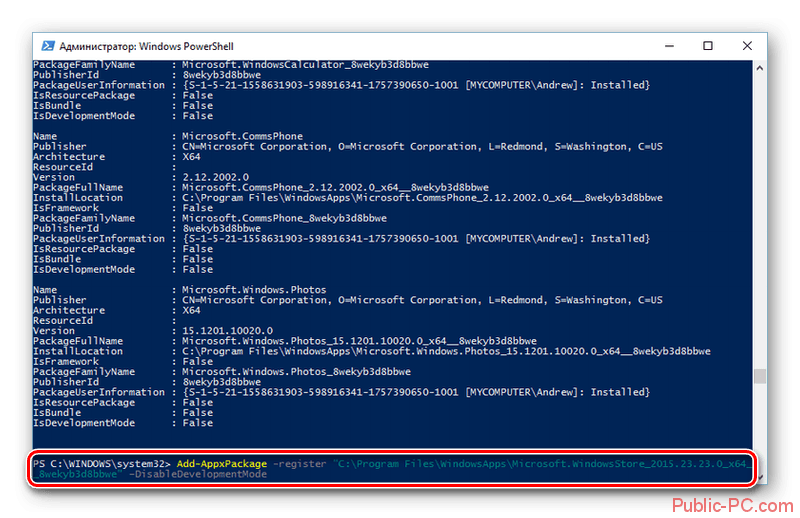Click the 'Microsoft.CommsPhone' Name value
Viewport: 800px width, 518px height.
click(x=242, y=136)
